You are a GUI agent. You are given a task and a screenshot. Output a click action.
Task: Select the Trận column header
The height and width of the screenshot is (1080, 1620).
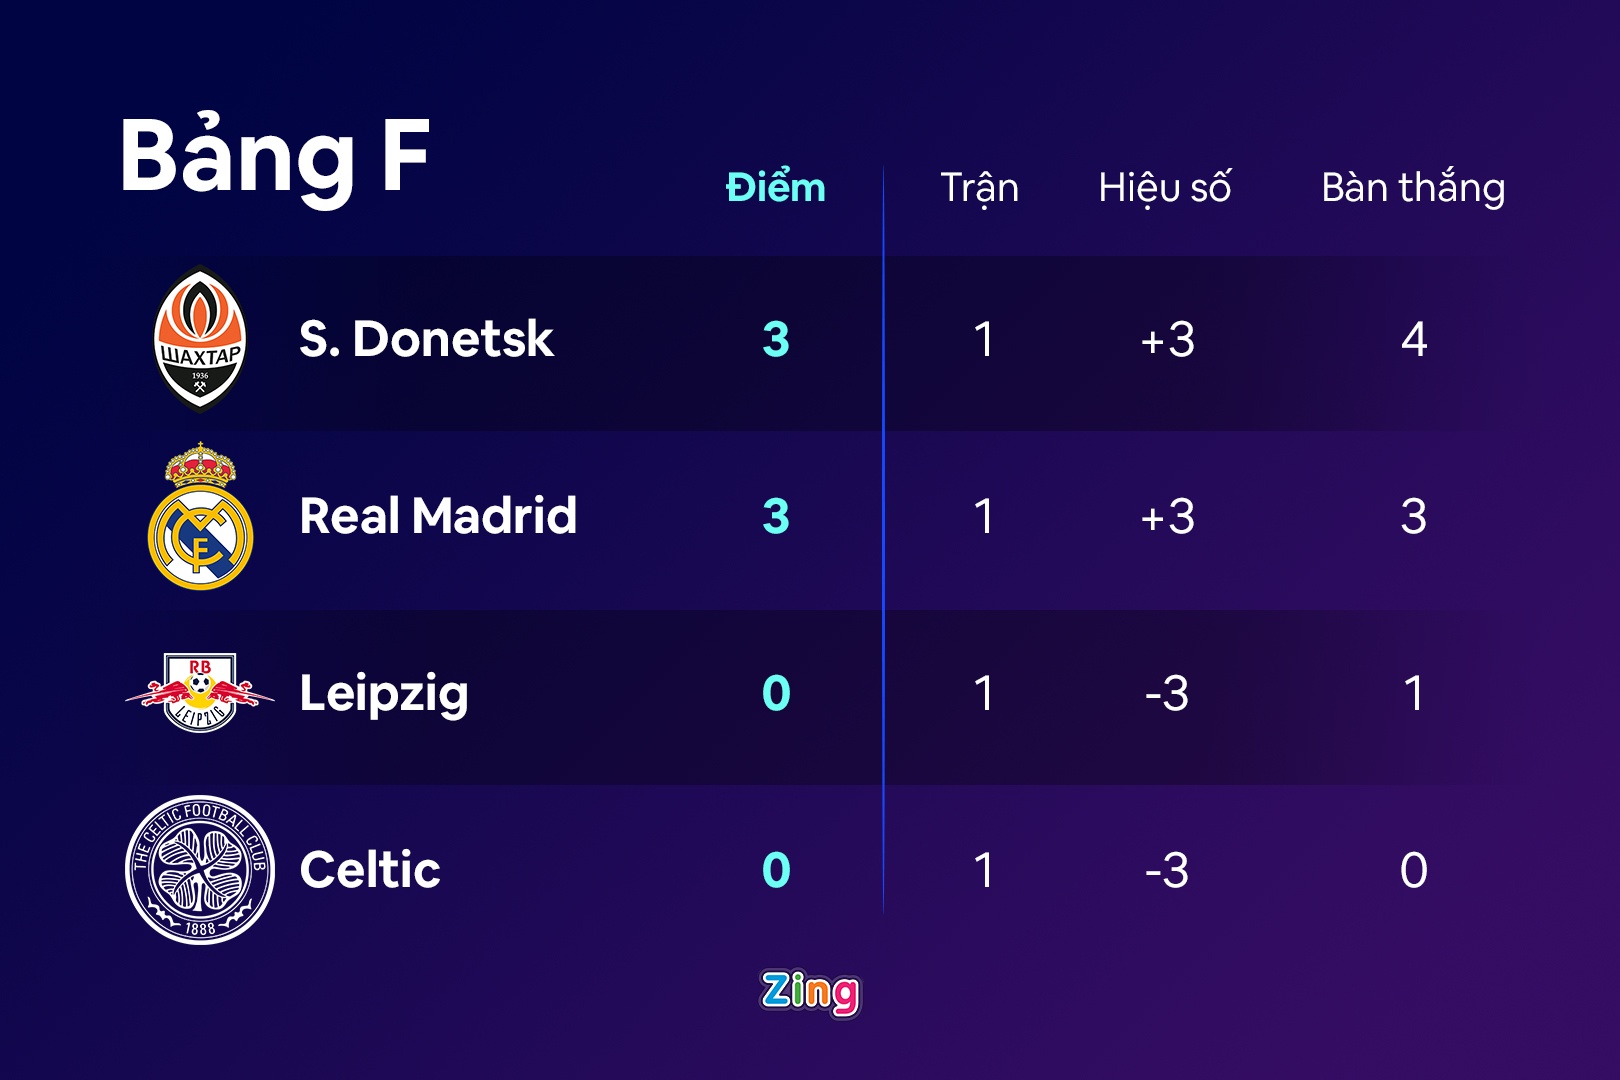[x=979, y=188]
